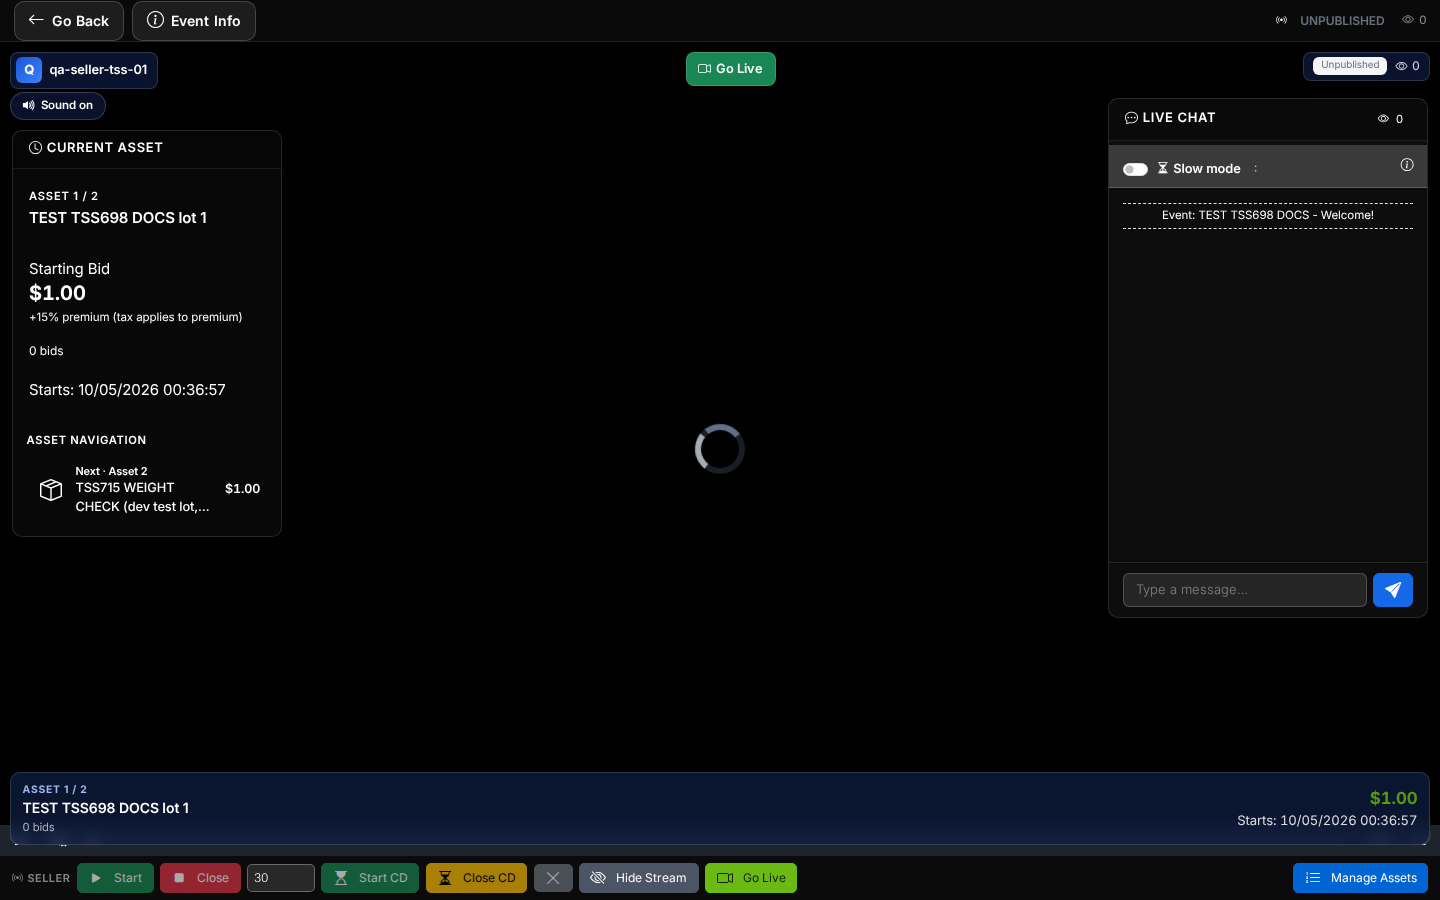
Task: Click the ASSET NAVIGATION heading
Action: pos(86,440)
